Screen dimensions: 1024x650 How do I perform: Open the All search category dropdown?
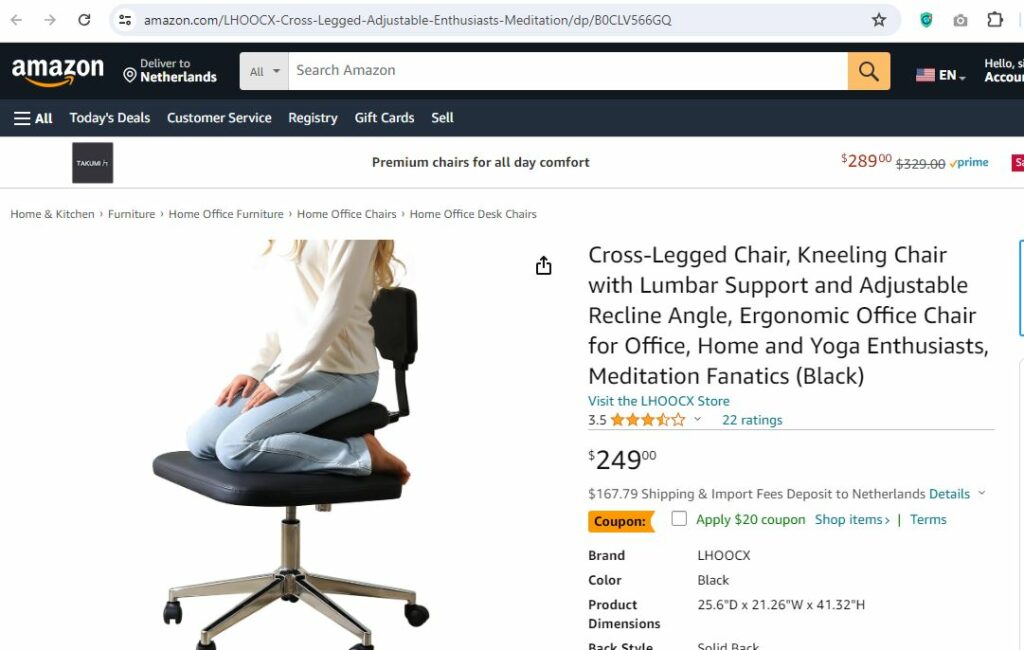point(264,71)
